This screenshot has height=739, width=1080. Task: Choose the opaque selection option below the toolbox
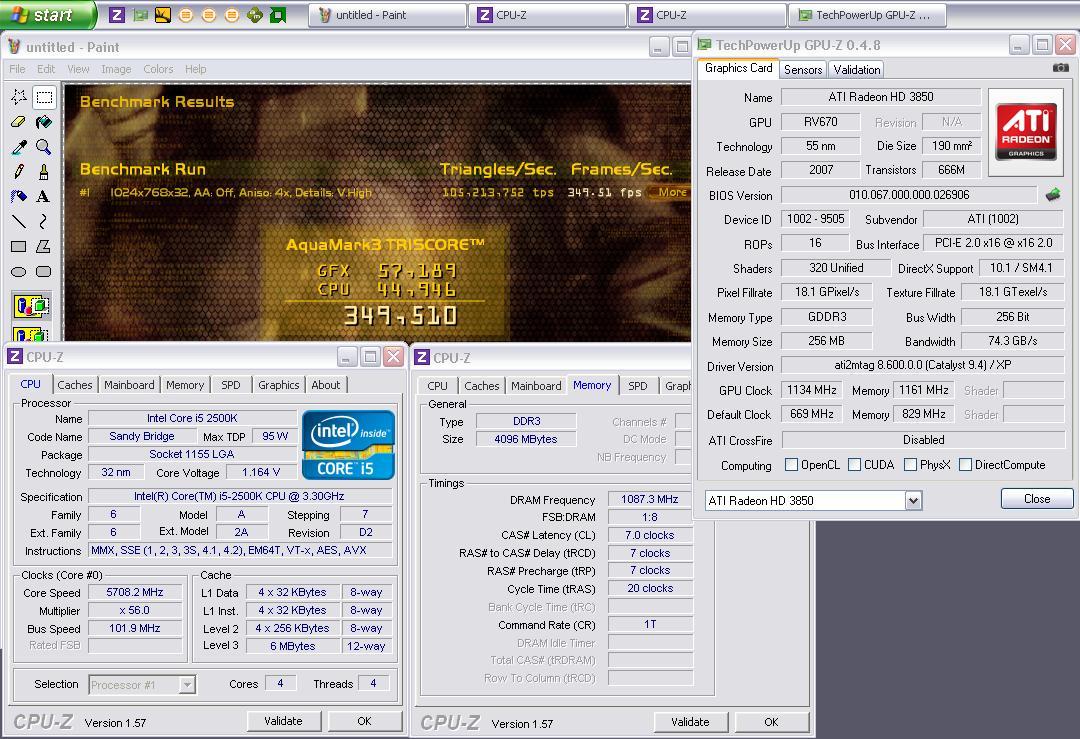click(31, 305)
